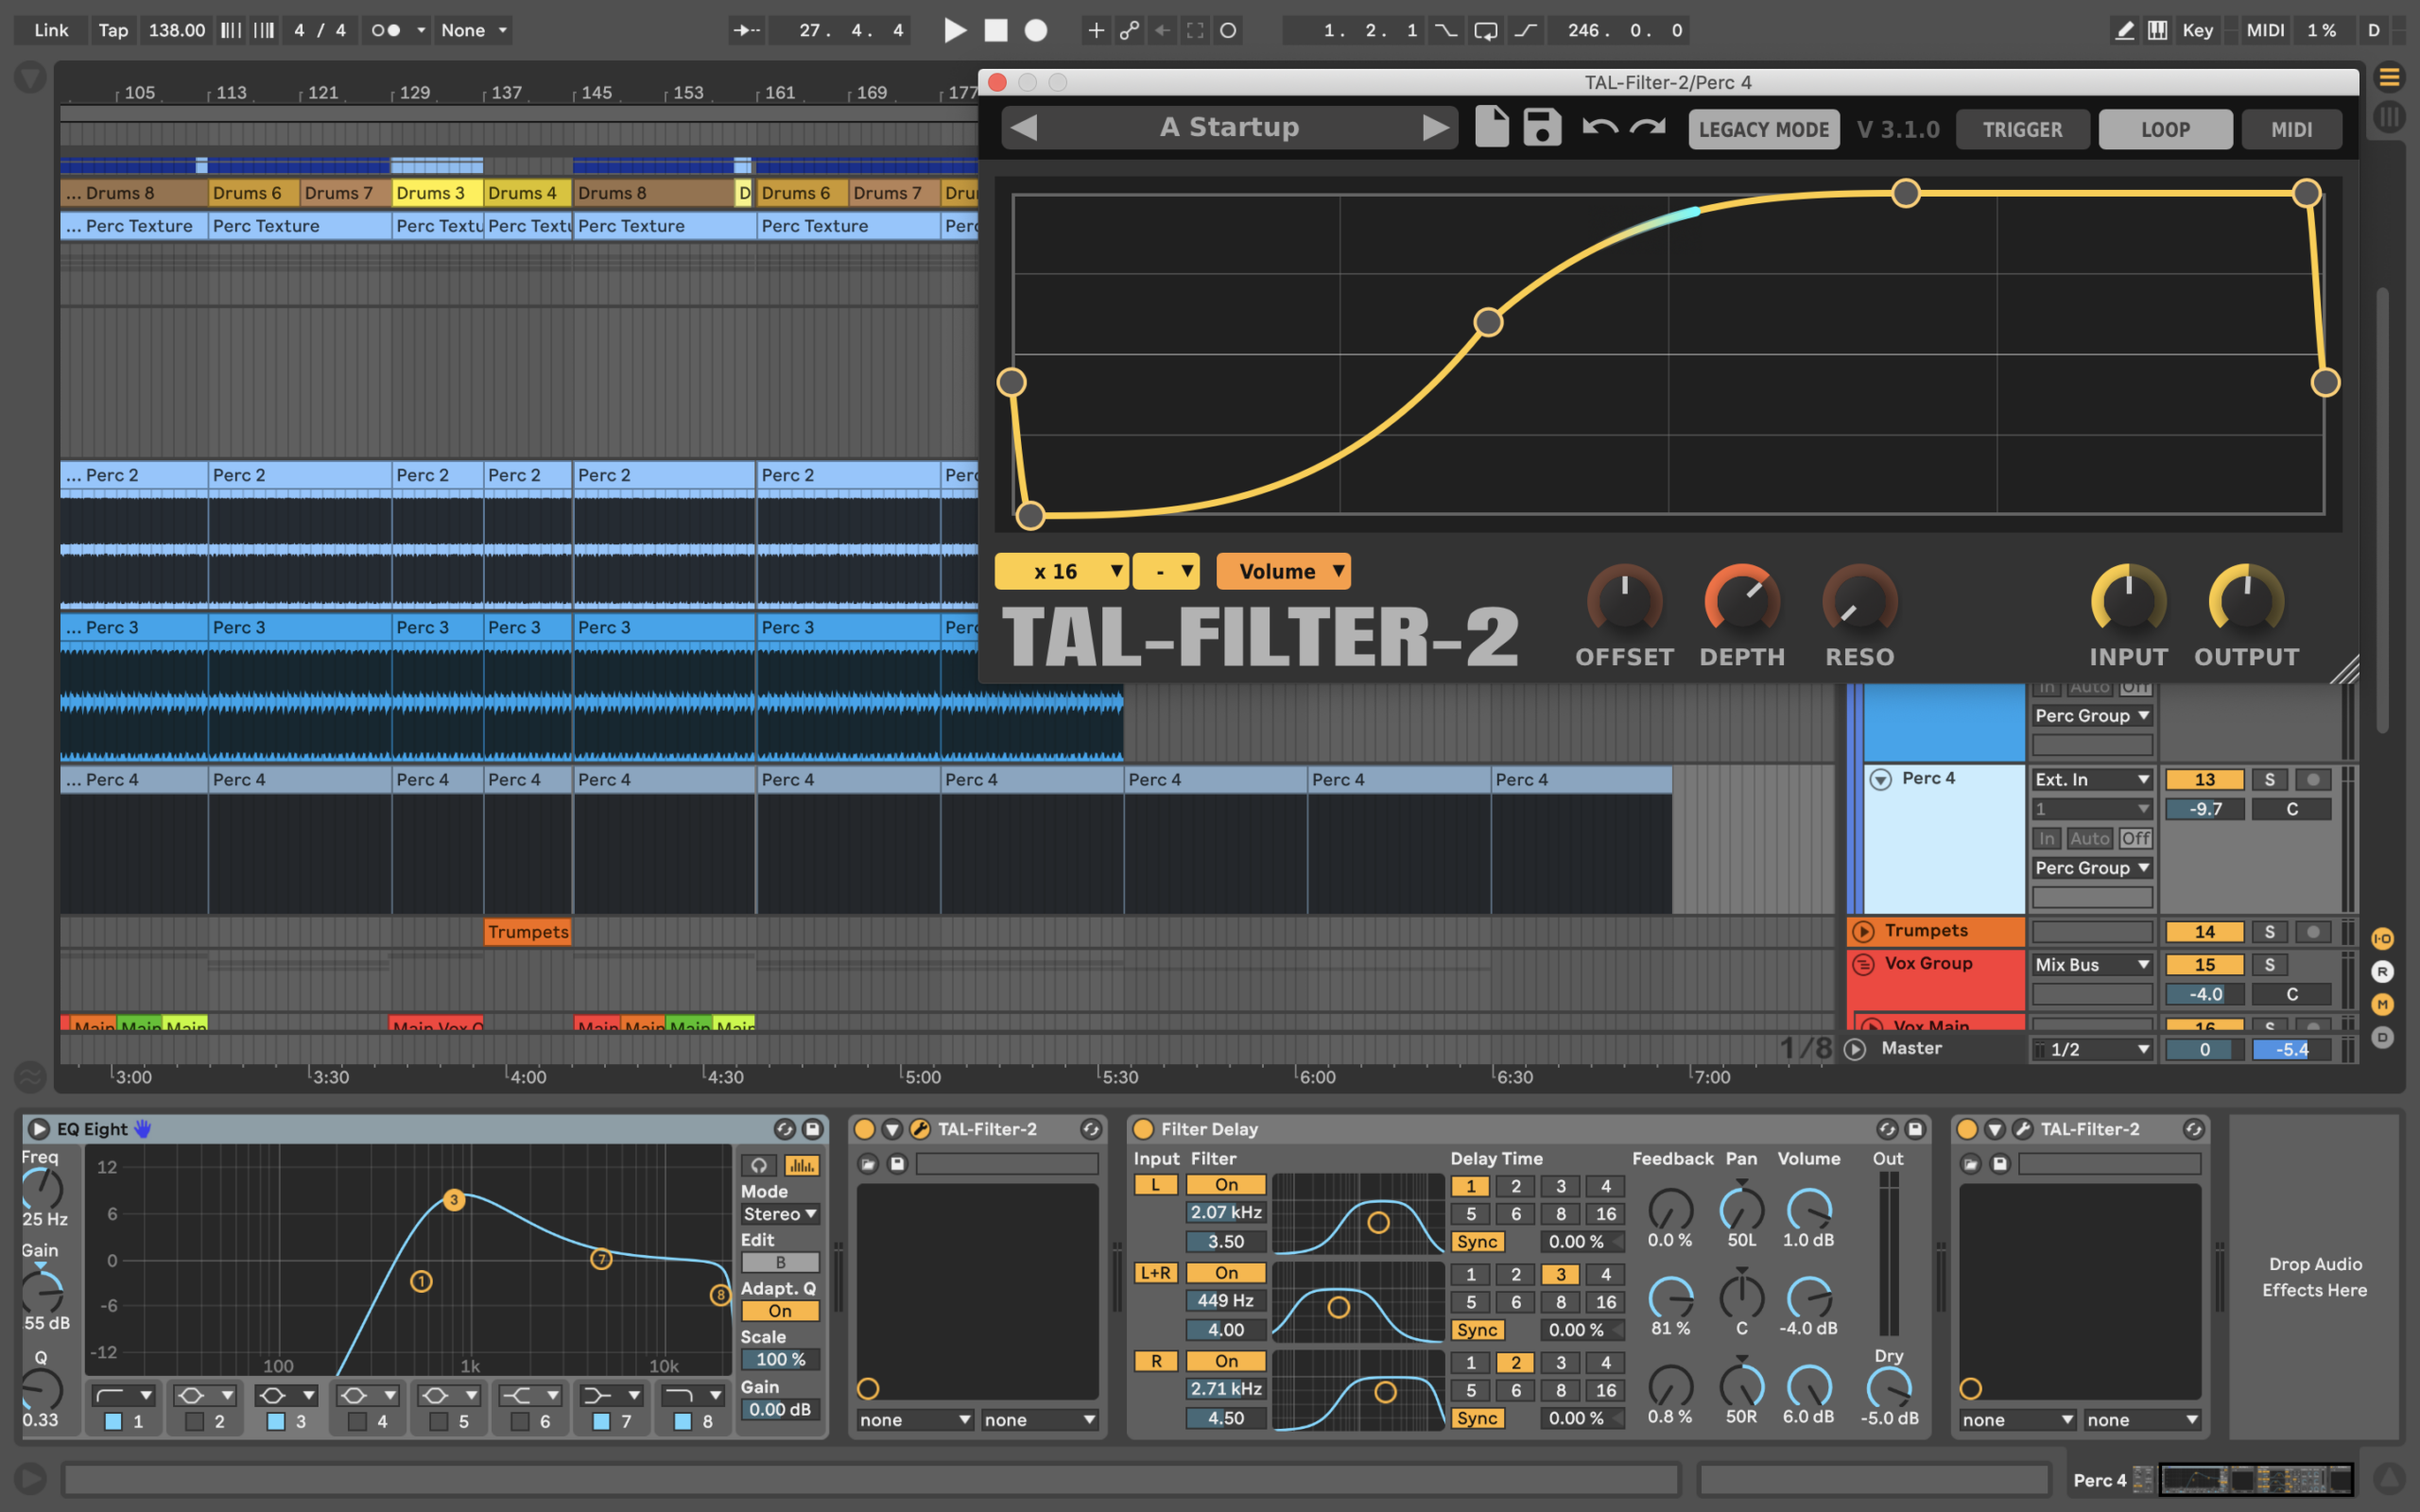
Task: Solo the Trumpets track
Action: coord(2269,932)
